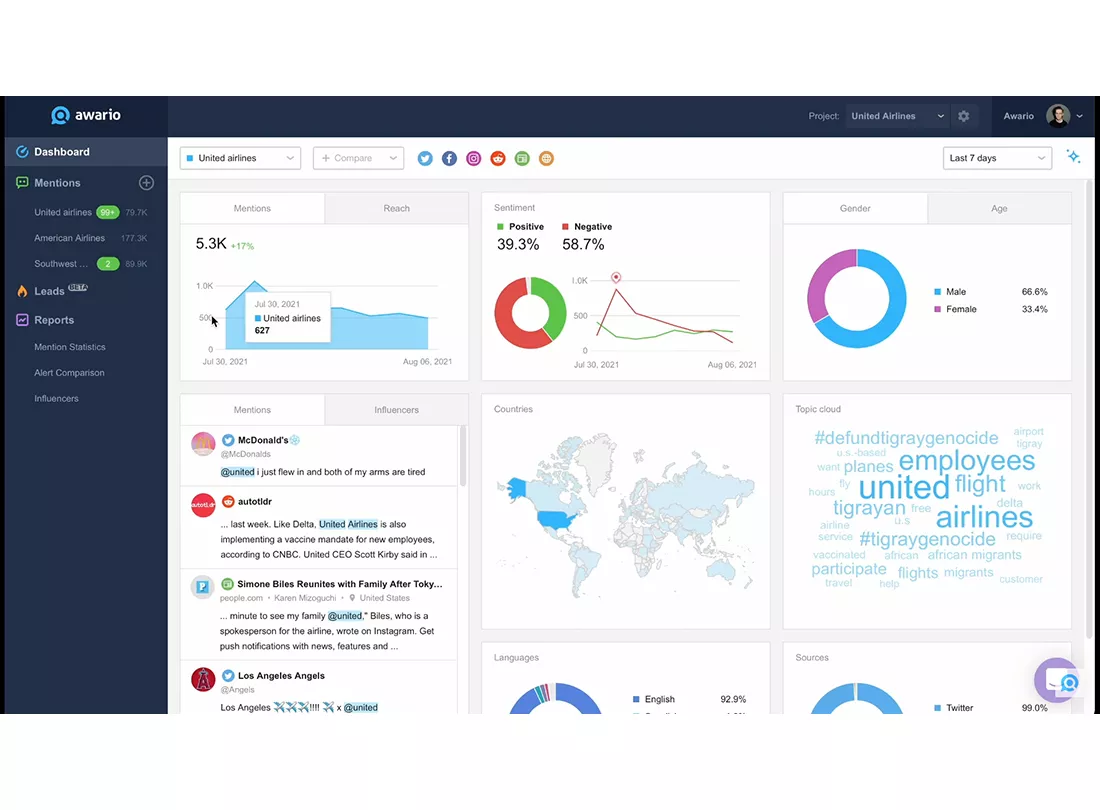
Task: Click the mentions list scrollbar
Action: [463, 456]
